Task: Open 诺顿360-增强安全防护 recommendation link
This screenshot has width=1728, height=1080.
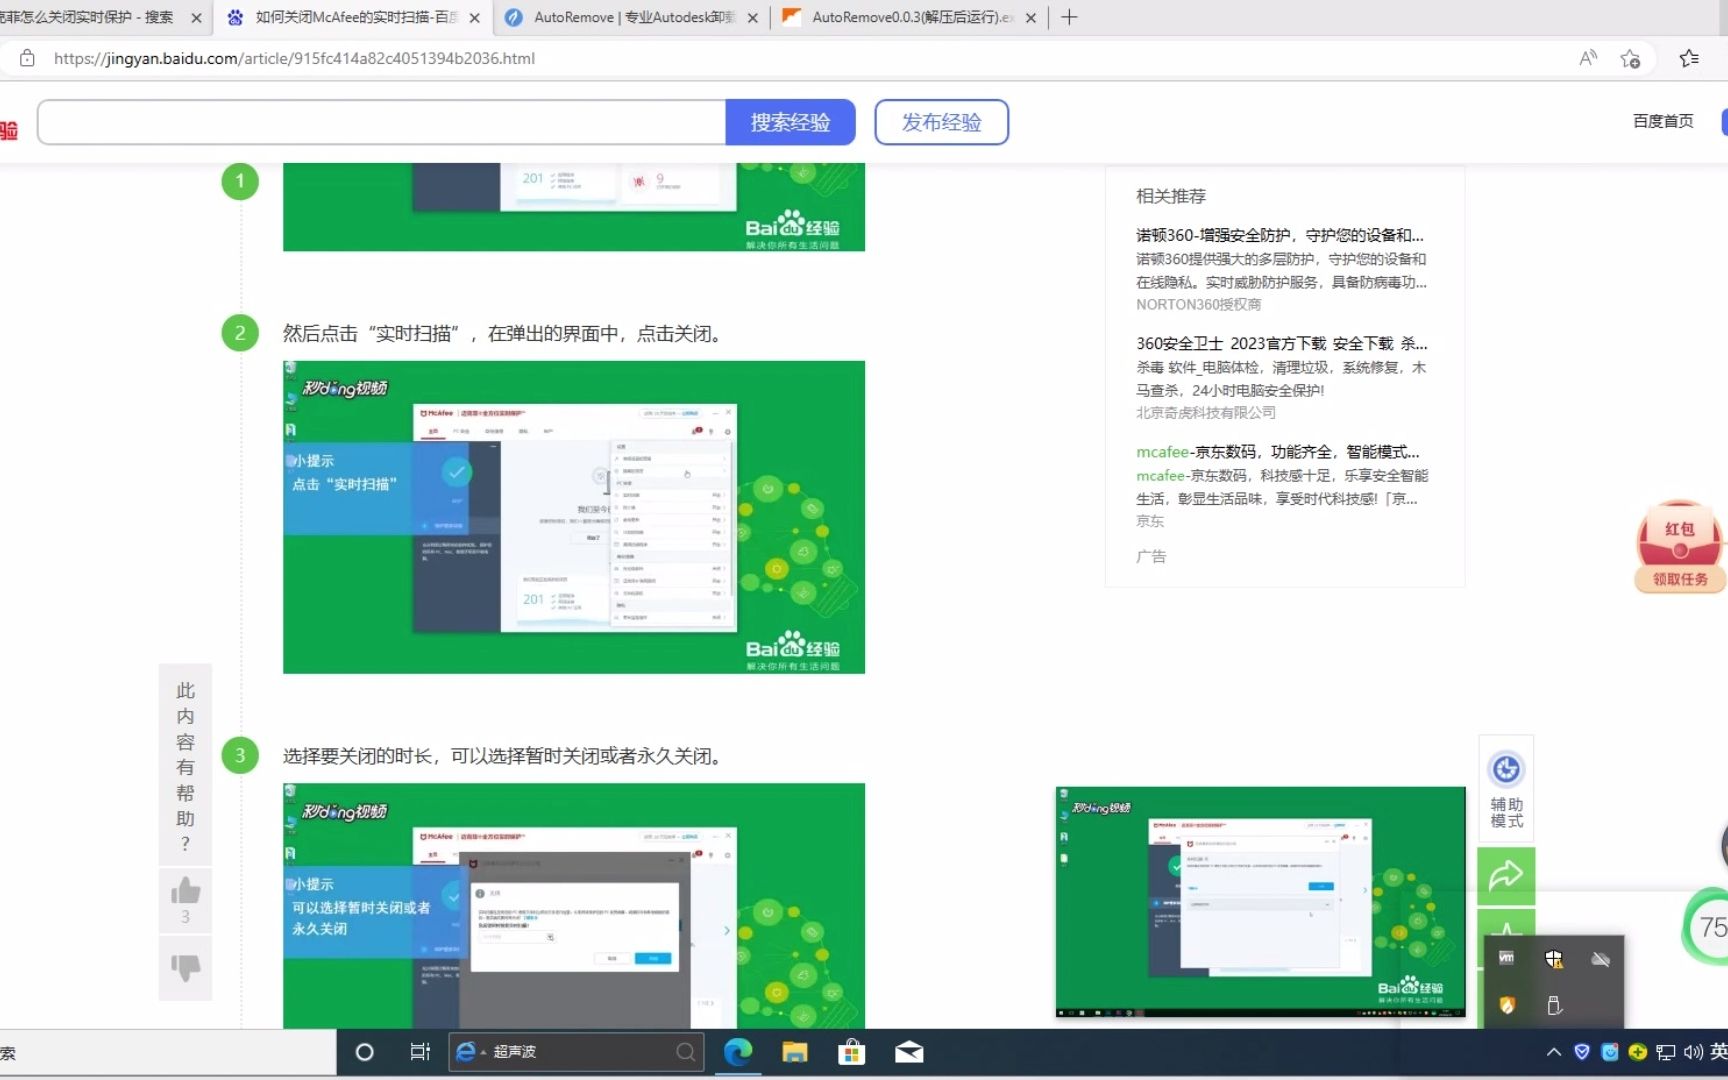Action: coord(1280,235)
